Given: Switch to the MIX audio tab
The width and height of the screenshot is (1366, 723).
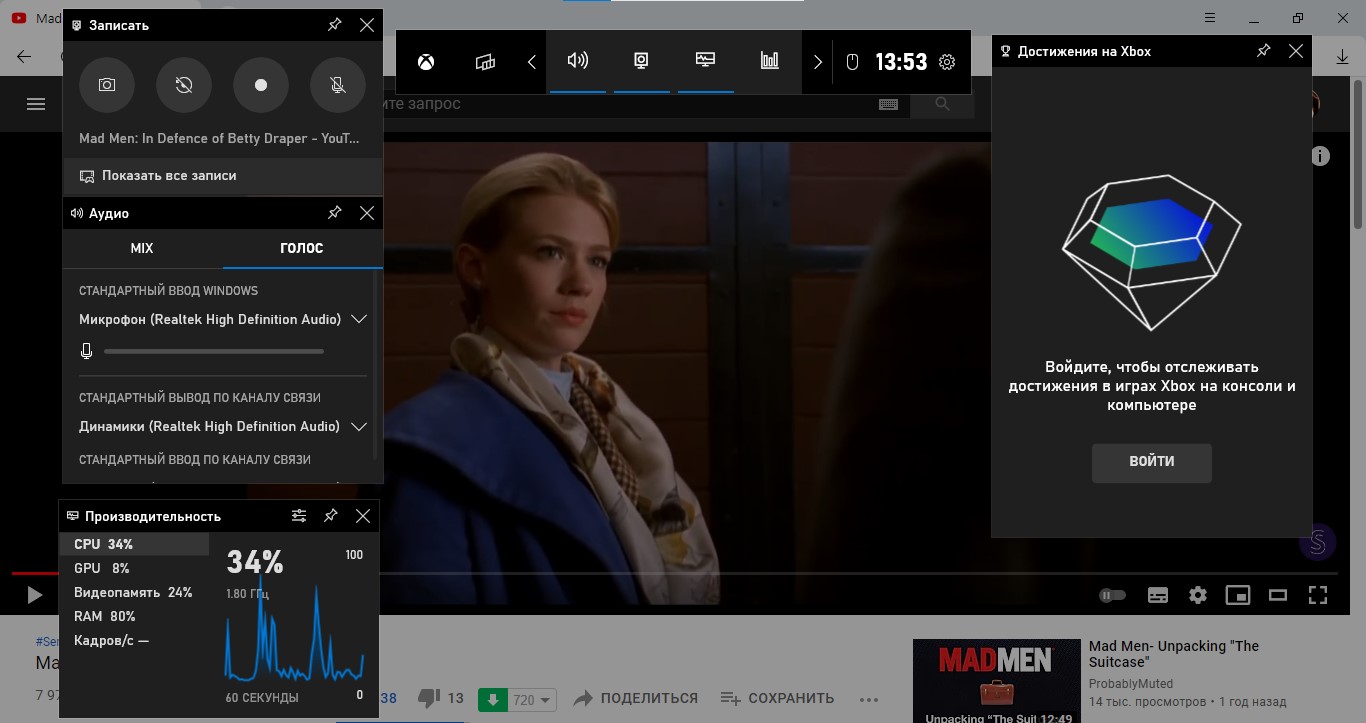Looking at the screenshot, I should [x=142, y=248].
